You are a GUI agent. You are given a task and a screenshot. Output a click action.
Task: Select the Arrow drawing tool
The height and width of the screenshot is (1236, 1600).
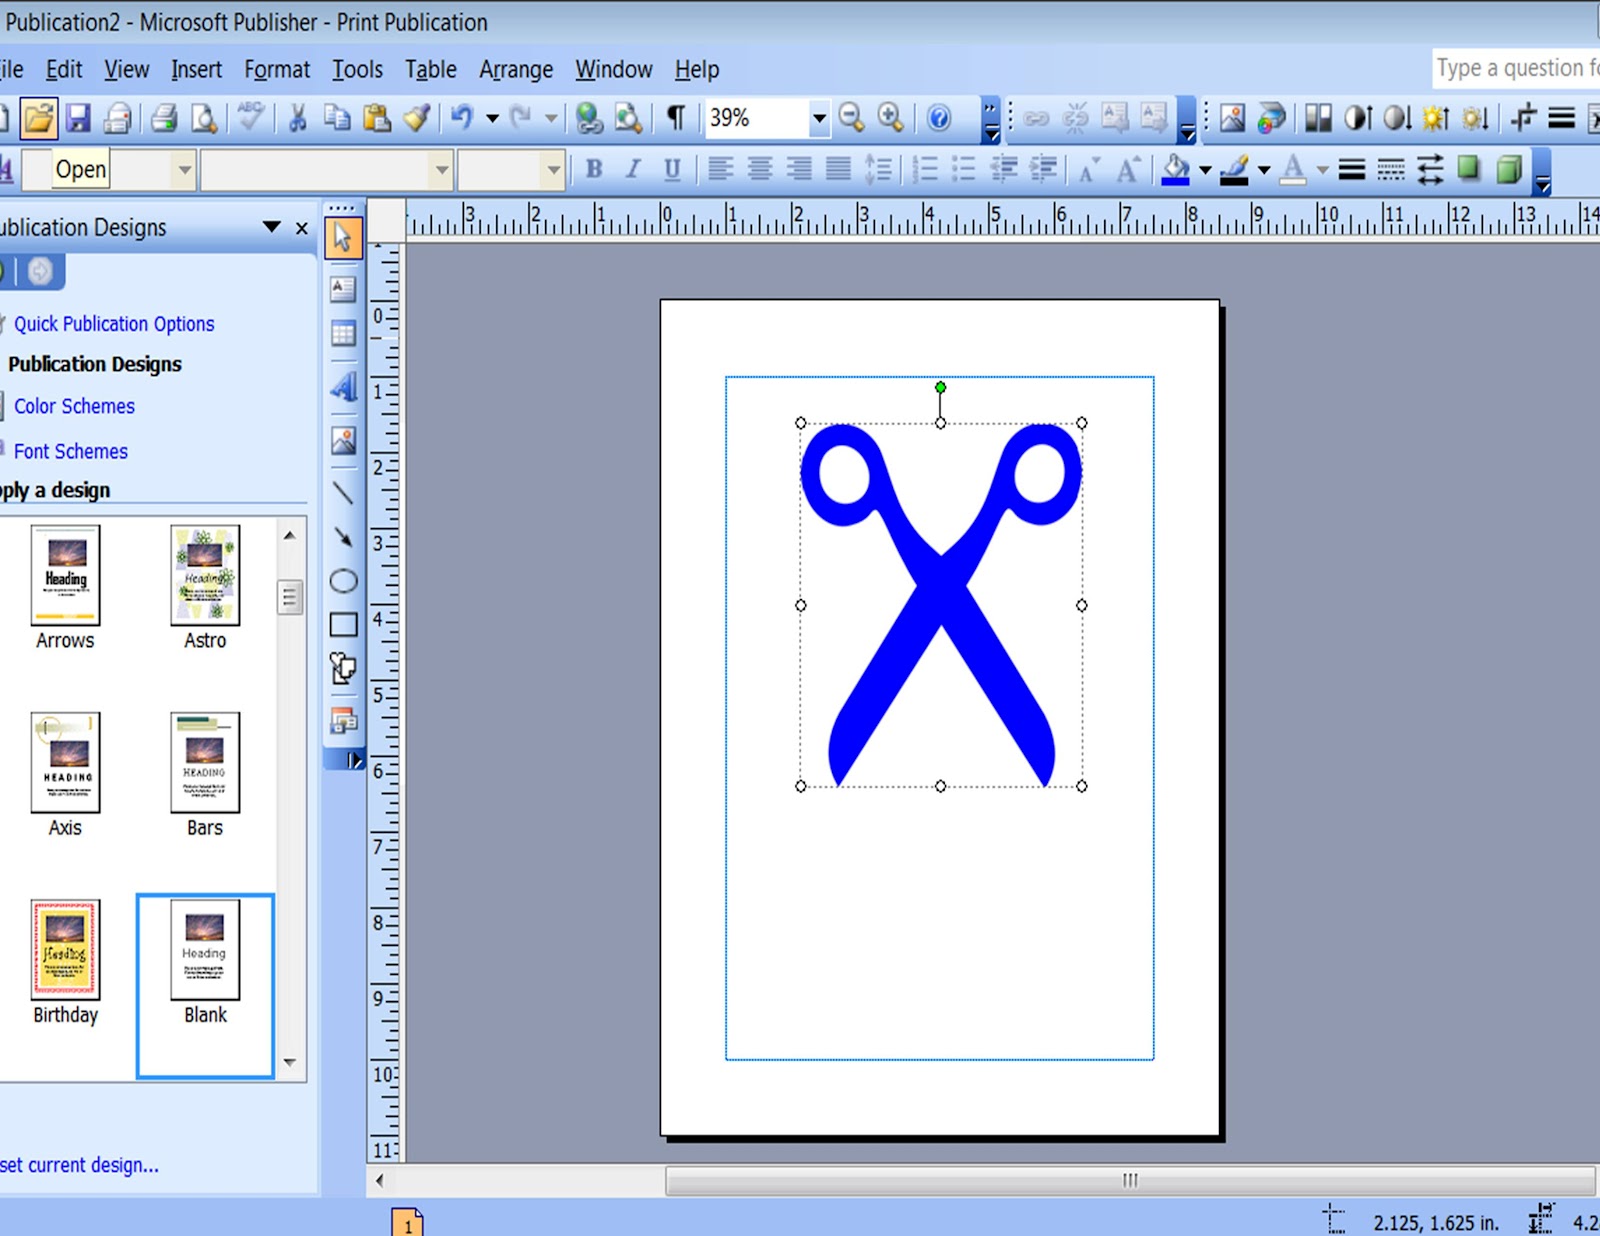[343, 538]
